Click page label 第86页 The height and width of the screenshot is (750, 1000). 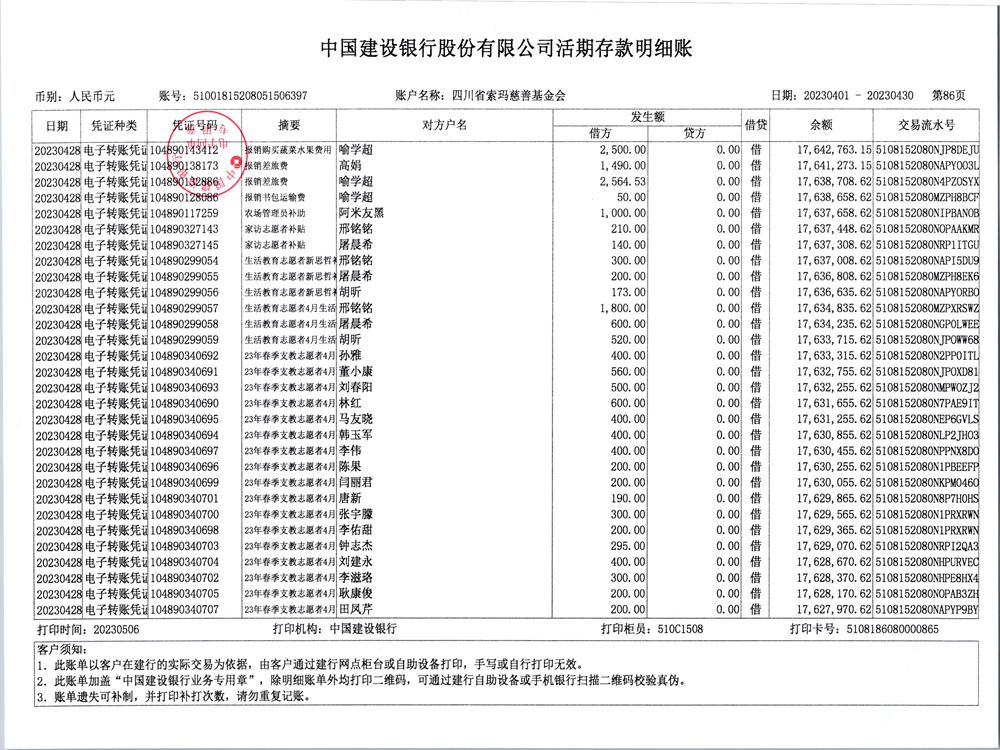click(948, 96)
